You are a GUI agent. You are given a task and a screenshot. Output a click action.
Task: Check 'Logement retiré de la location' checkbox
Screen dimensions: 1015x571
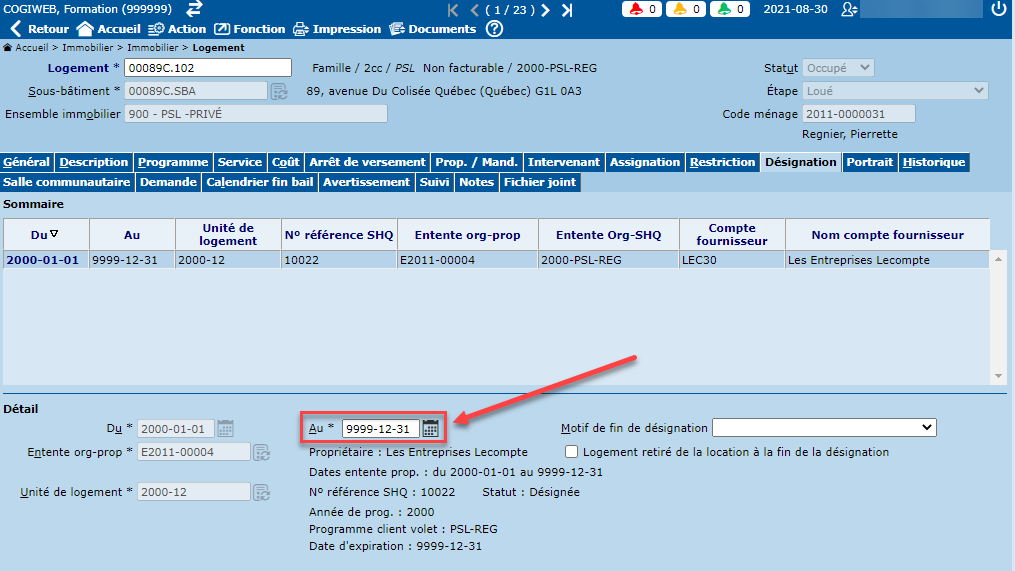(572, 452)
